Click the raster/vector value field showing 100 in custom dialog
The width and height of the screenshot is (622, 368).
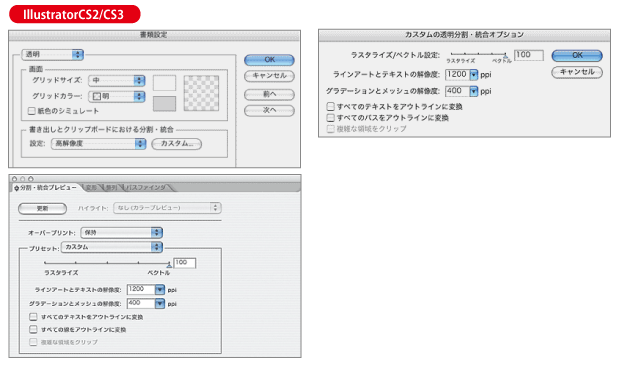[x=528, y=55]
